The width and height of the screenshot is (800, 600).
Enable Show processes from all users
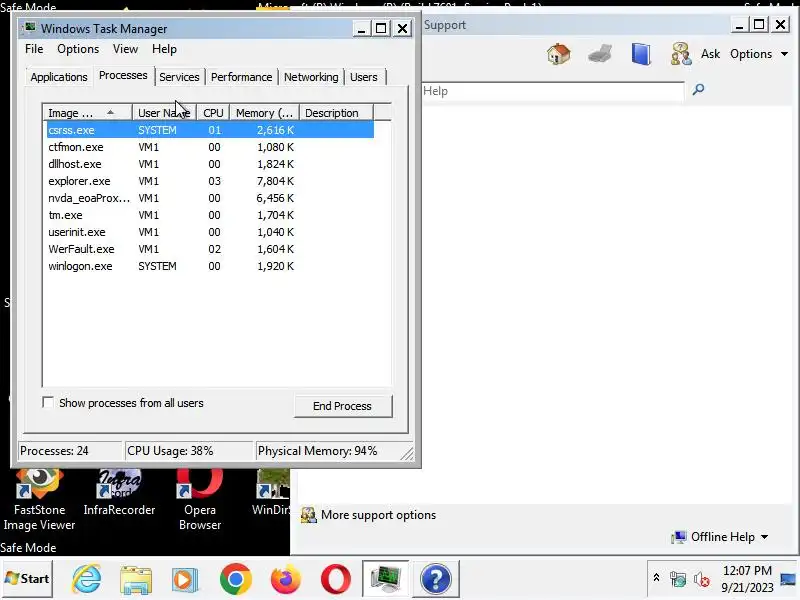[x=47, y=403]
